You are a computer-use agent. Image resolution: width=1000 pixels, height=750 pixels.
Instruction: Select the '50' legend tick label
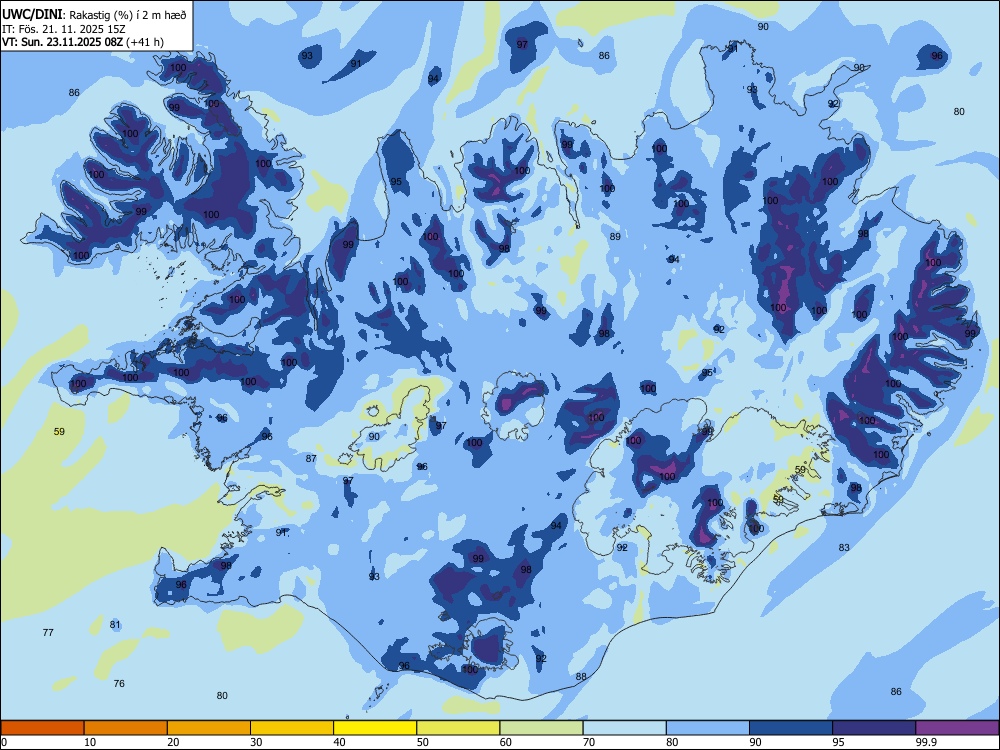[423, 742]
